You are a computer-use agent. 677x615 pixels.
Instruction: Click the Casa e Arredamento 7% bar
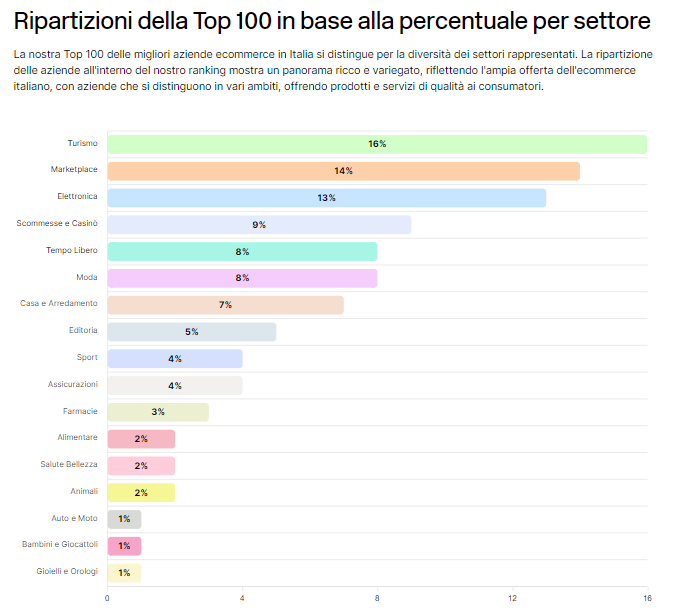pos(225,305)
